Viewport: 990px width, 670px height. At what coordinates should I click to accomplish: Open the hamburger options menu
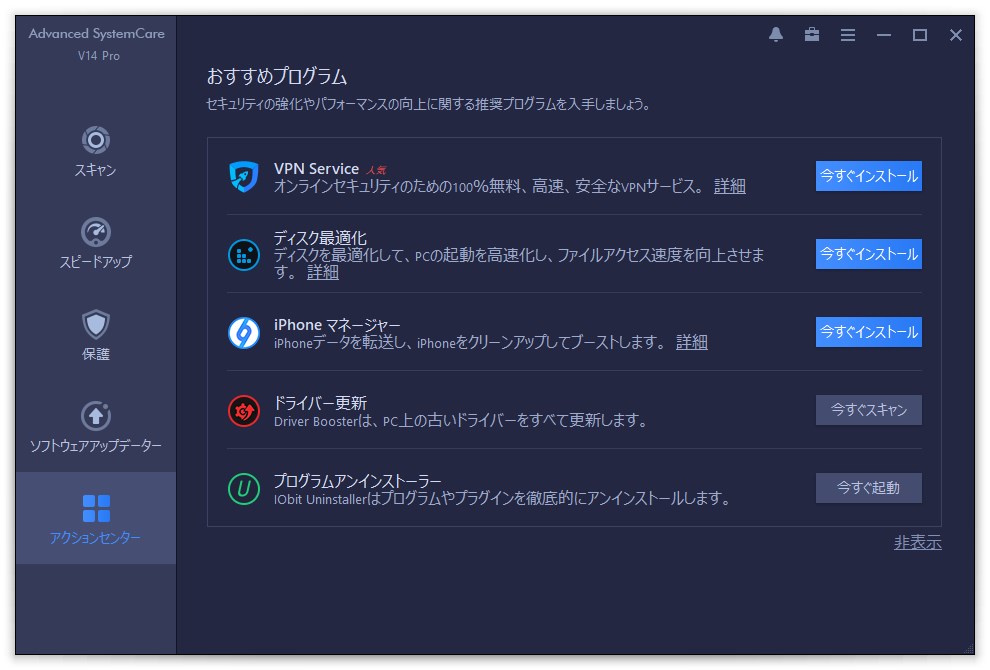[x=848, y=35]
